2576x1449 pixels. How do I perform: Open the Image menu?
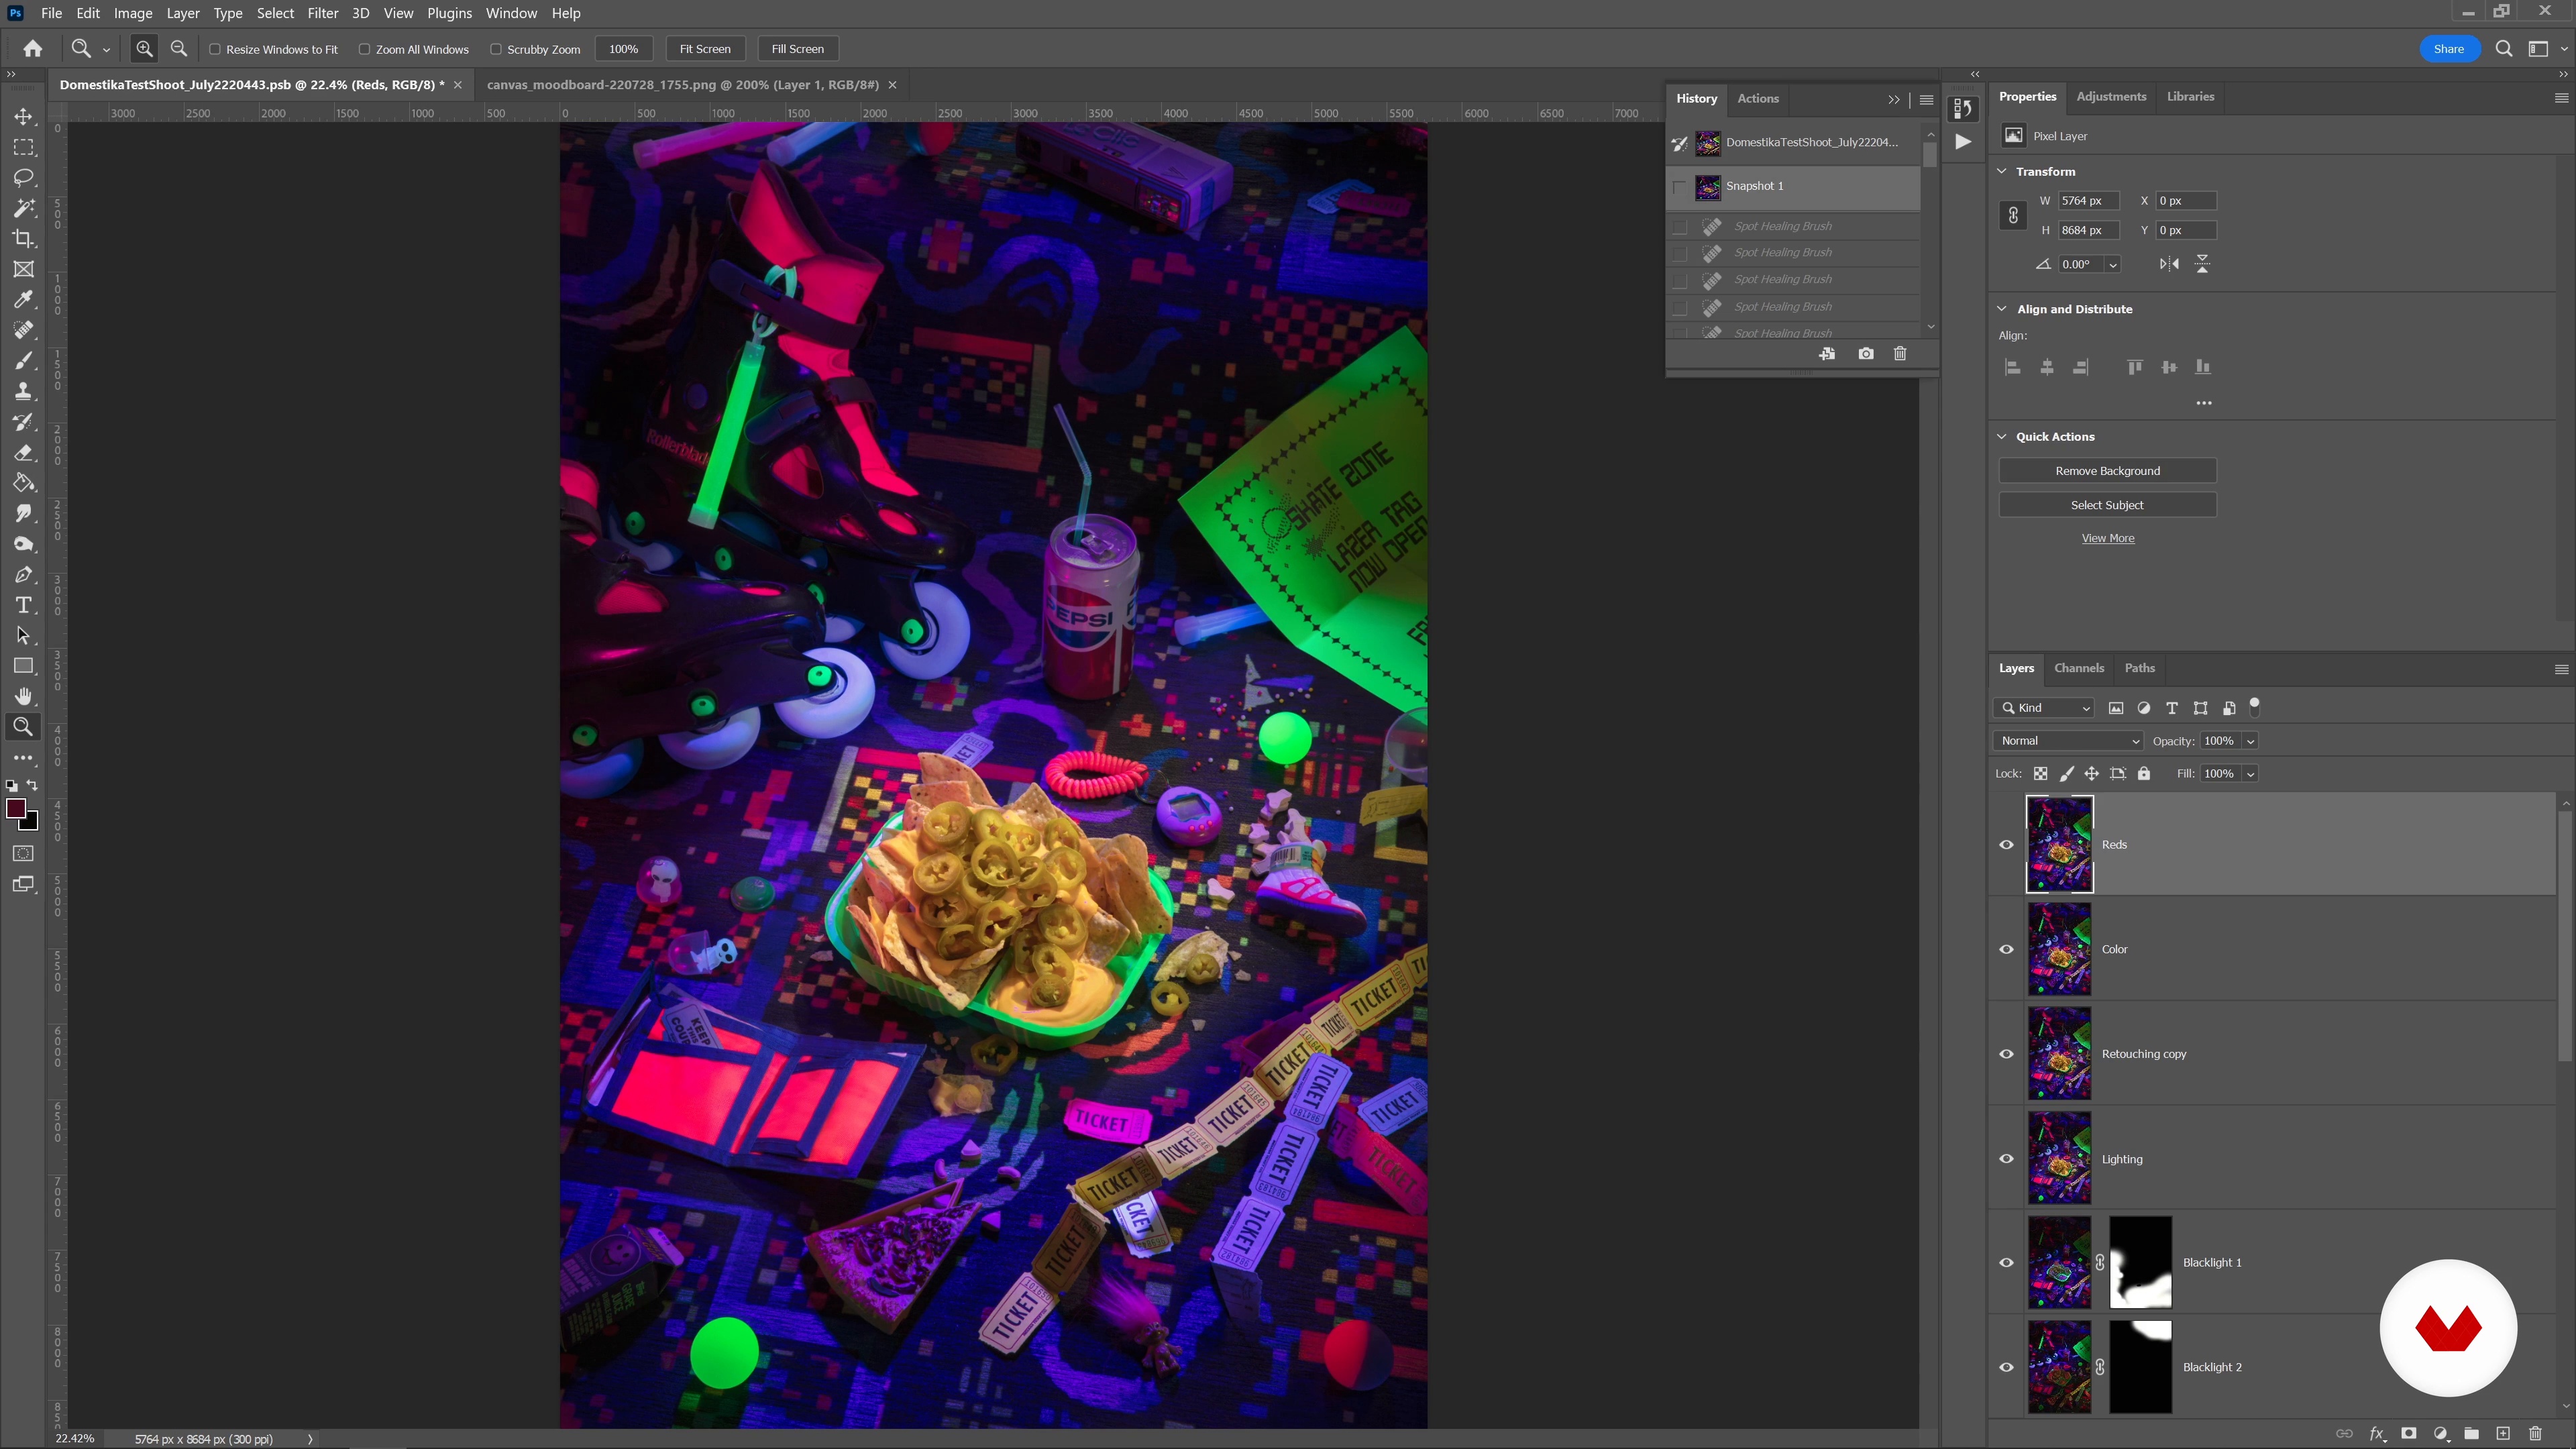coord(133,13)
